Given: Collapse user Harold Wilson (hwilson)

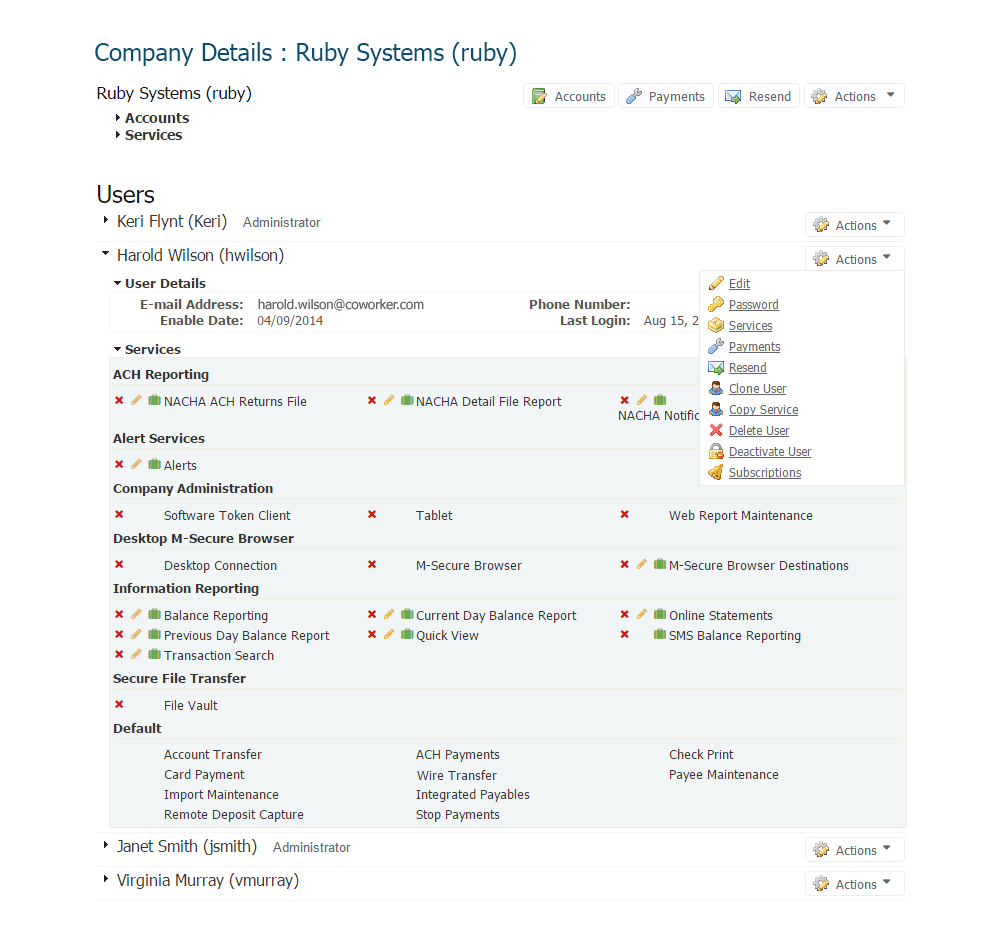Looking at the screenshot, I should 106,254.
